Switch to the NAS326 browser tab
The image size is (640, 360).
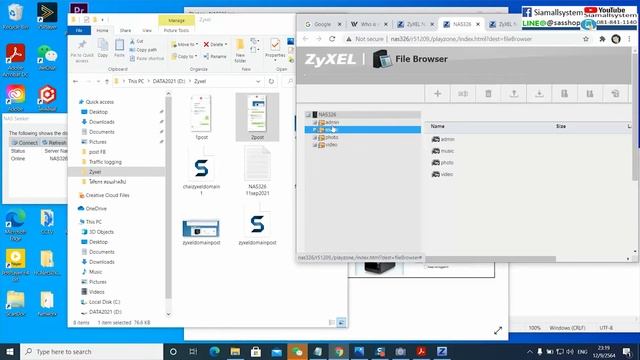[x=462, y=24]
